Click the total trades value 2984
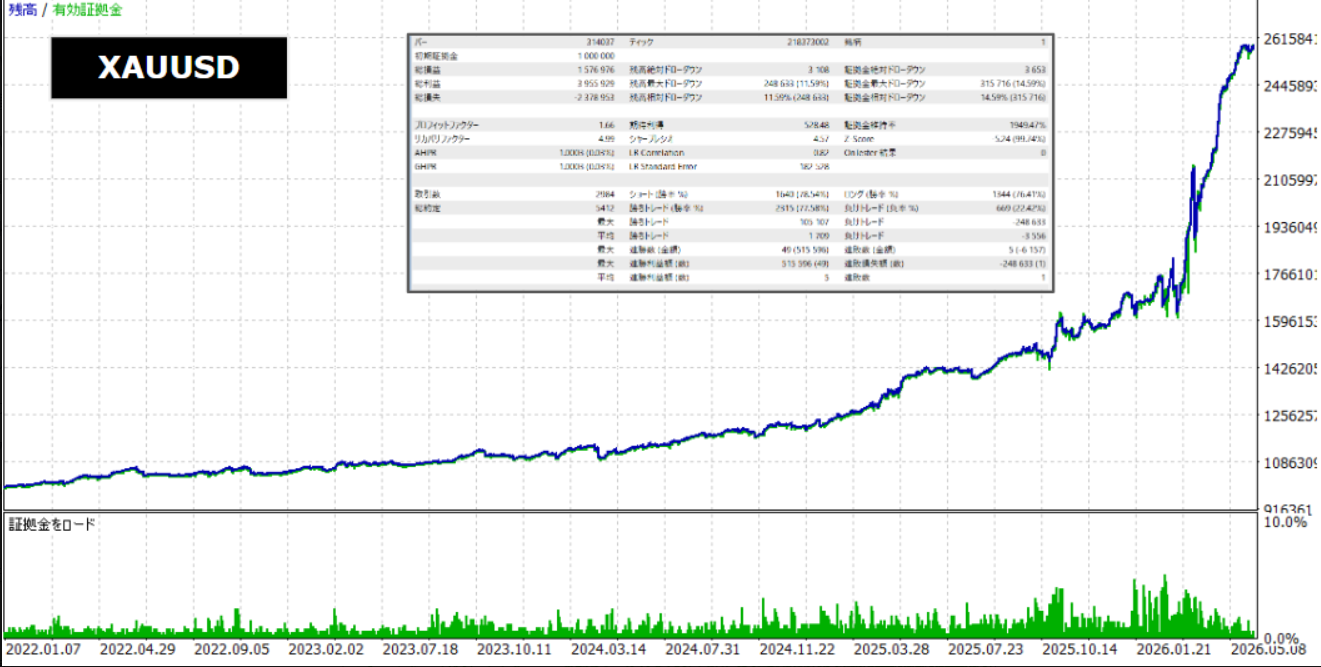Image resolution: width=1321 pixels, height=667 pixels. [606, 194]
